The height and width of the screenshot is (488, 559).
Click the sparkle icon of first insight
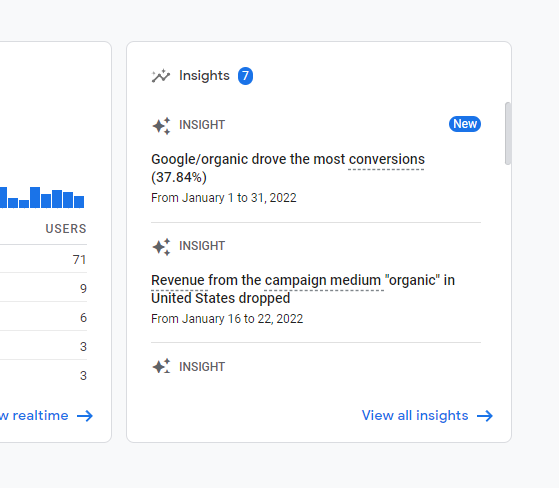[x=161, y=126]
